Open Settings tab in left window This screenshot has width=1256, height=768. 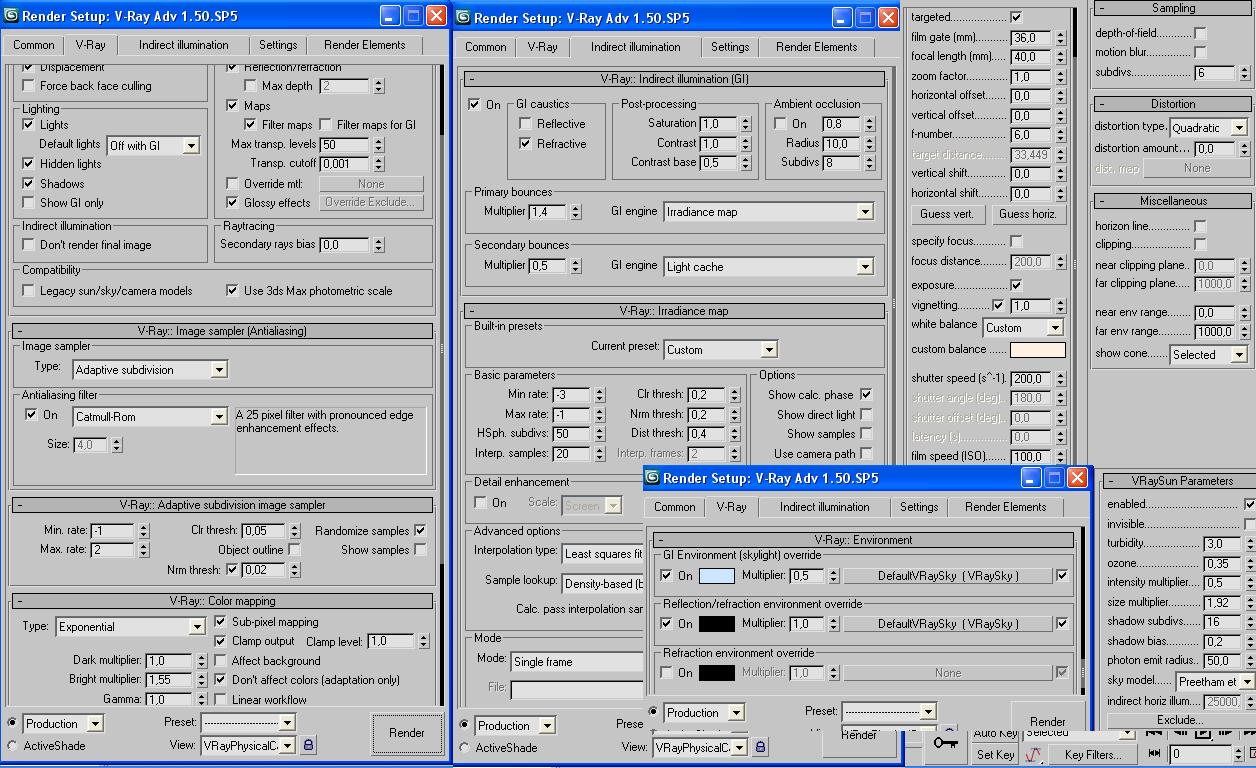[x=278, y=45]
